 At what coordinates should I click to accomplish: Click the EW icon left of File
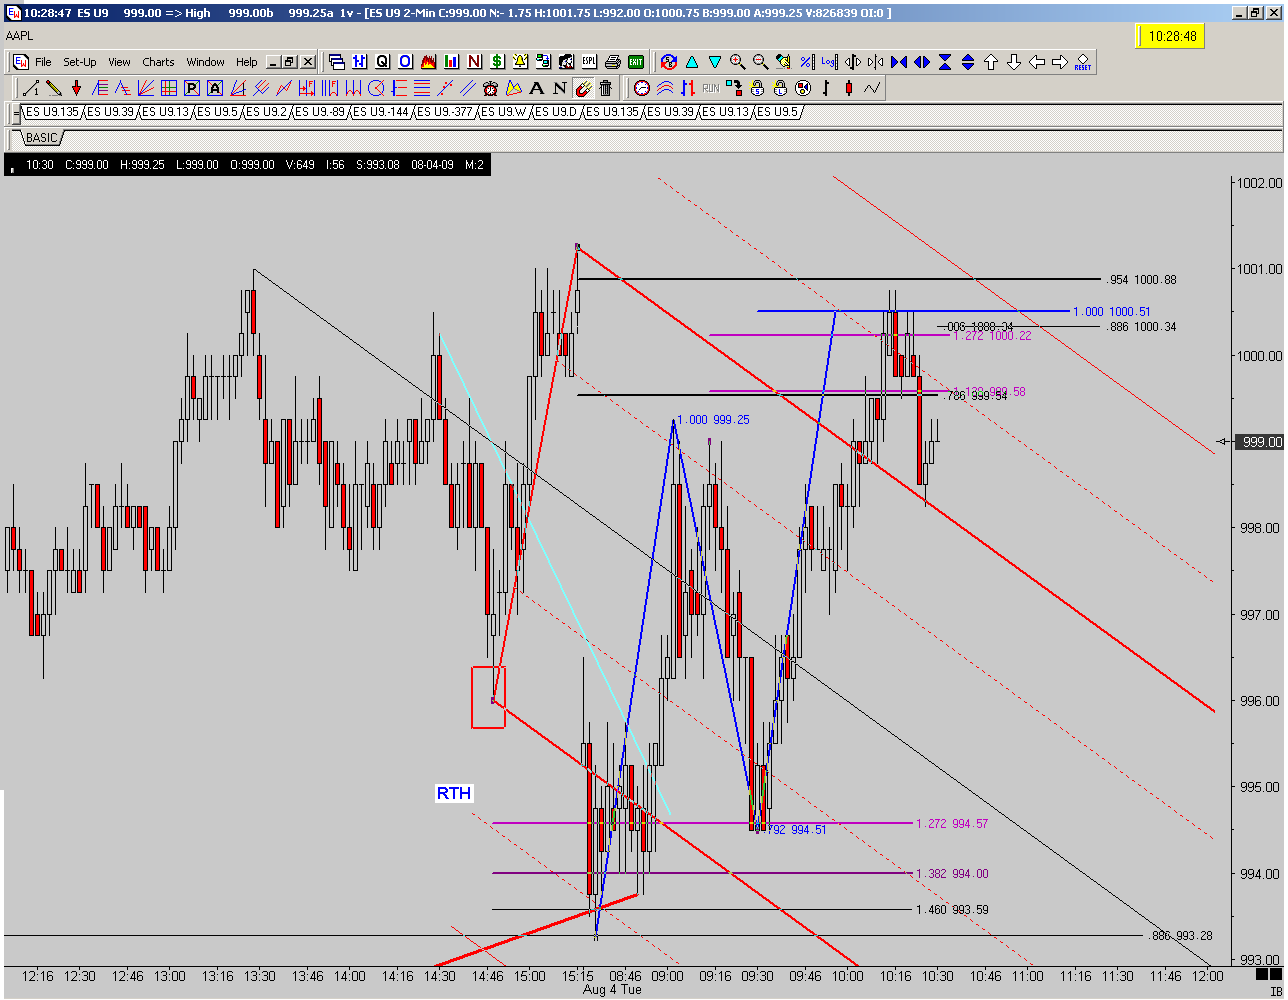coord(20,62)
